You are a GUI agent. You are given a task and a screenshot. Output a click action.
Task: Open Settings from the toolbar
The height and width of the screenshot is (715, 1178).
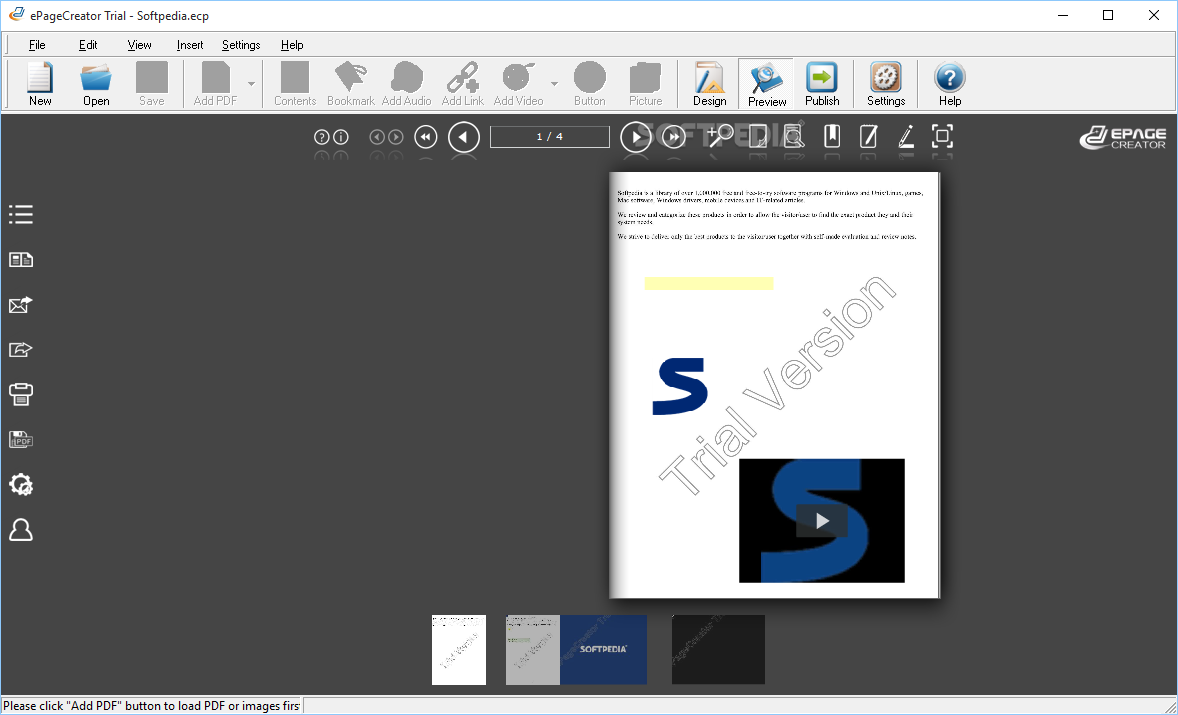pyautogui.click(x=886, y=84)
